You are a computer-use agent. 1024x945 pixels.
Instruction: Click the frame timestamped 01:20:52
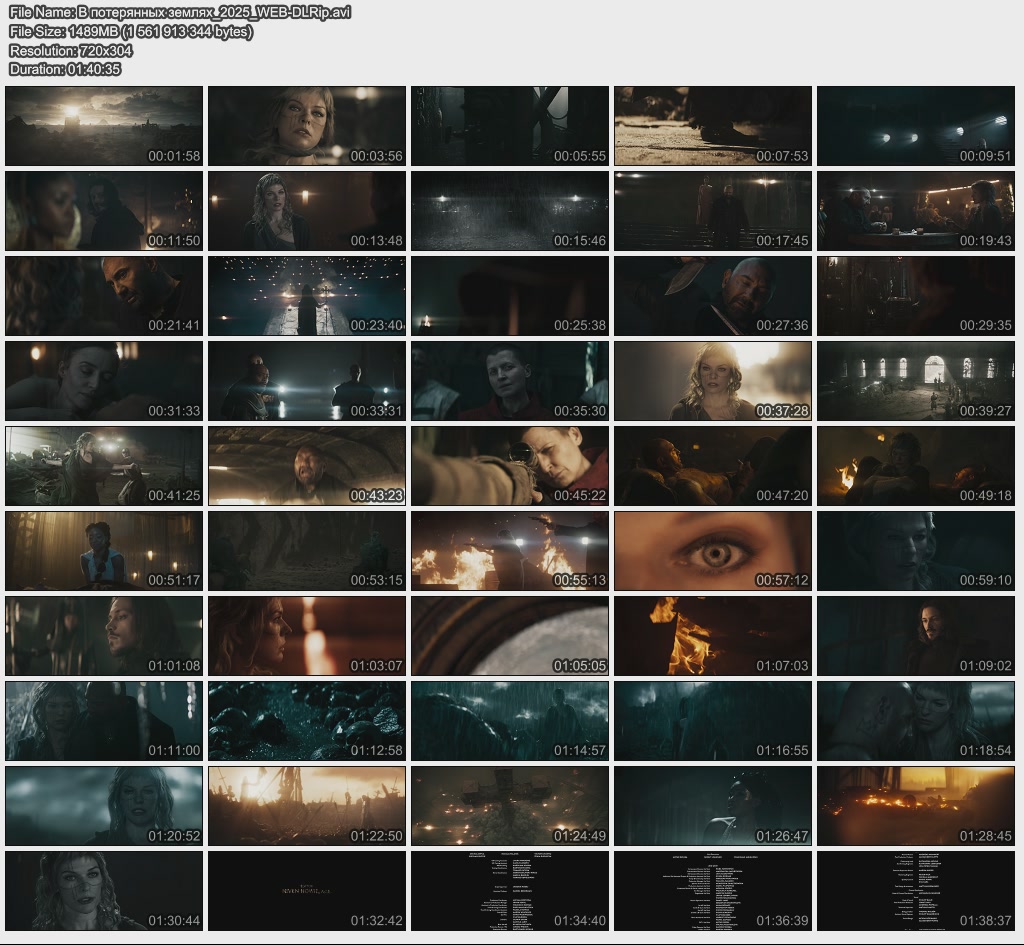click(x=104, y=806)
